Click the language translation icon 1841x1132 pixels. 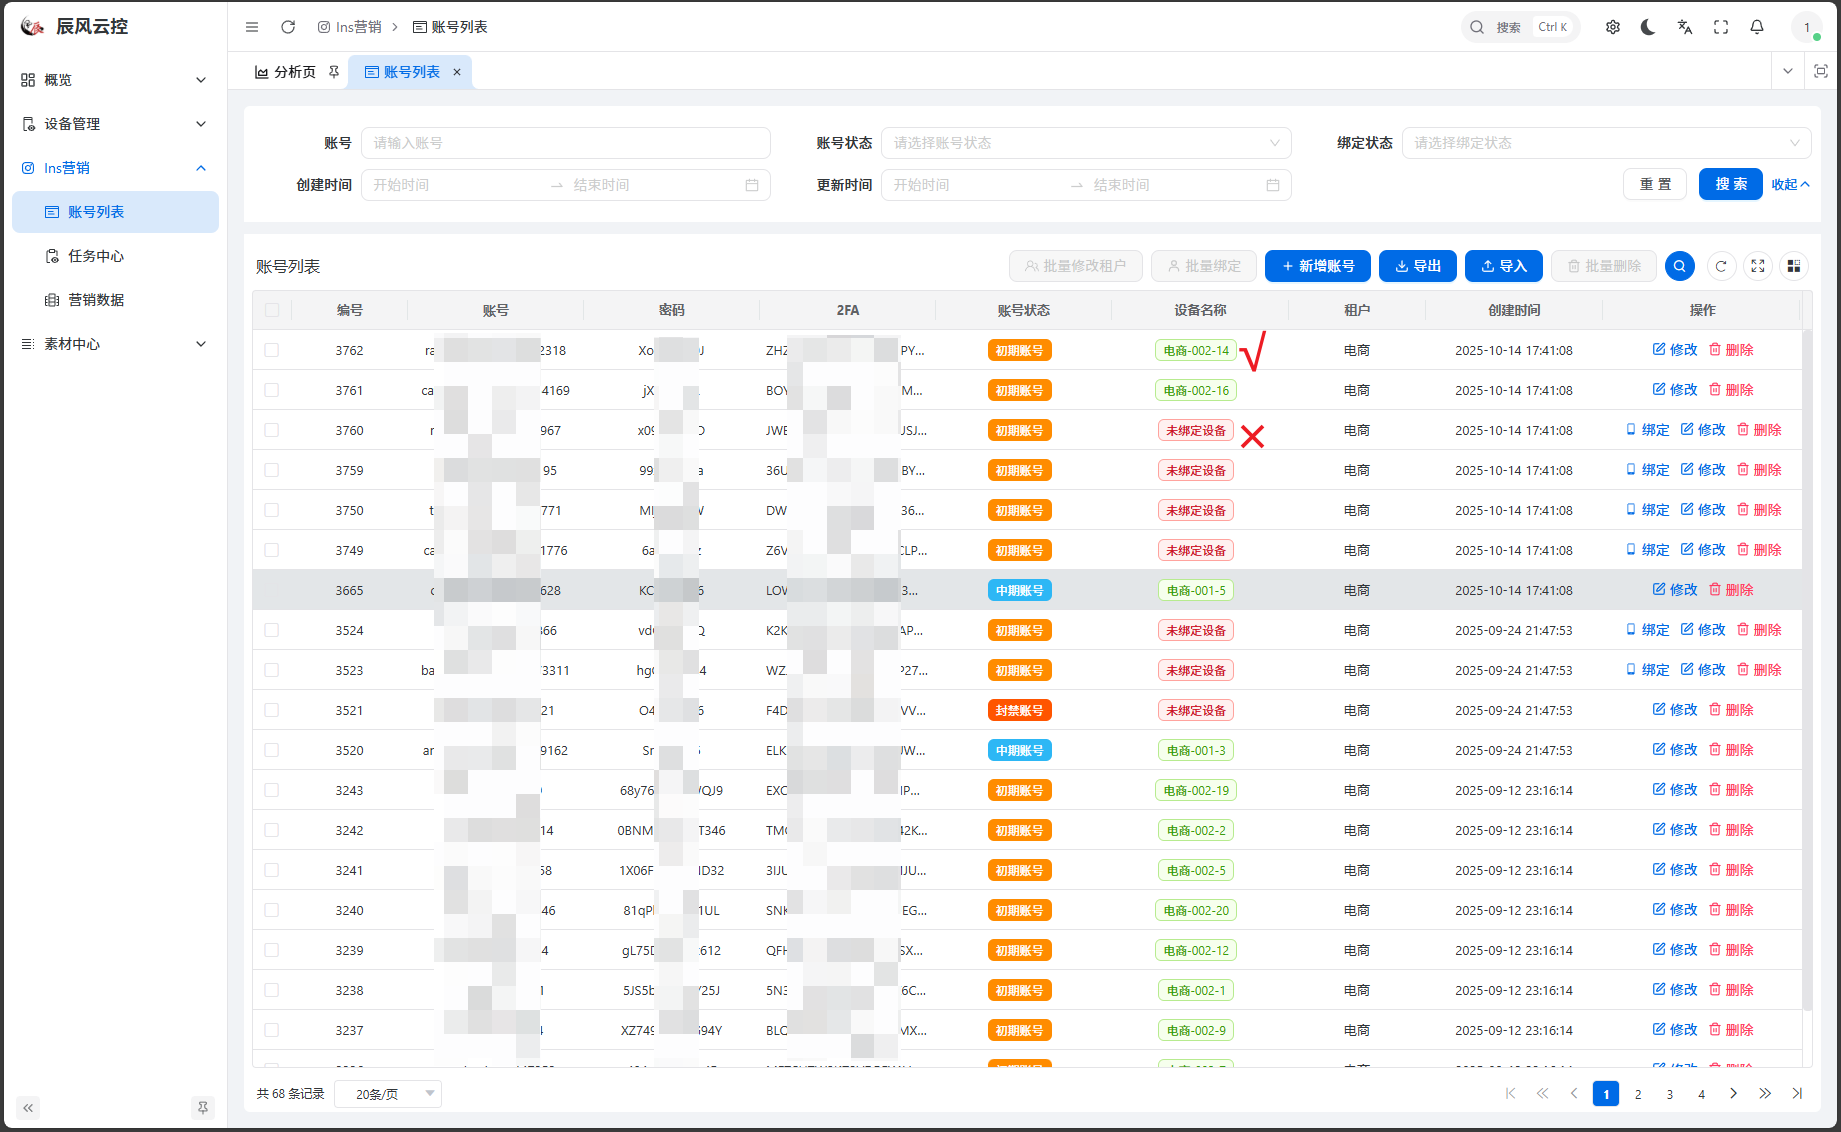[1685, 27]
